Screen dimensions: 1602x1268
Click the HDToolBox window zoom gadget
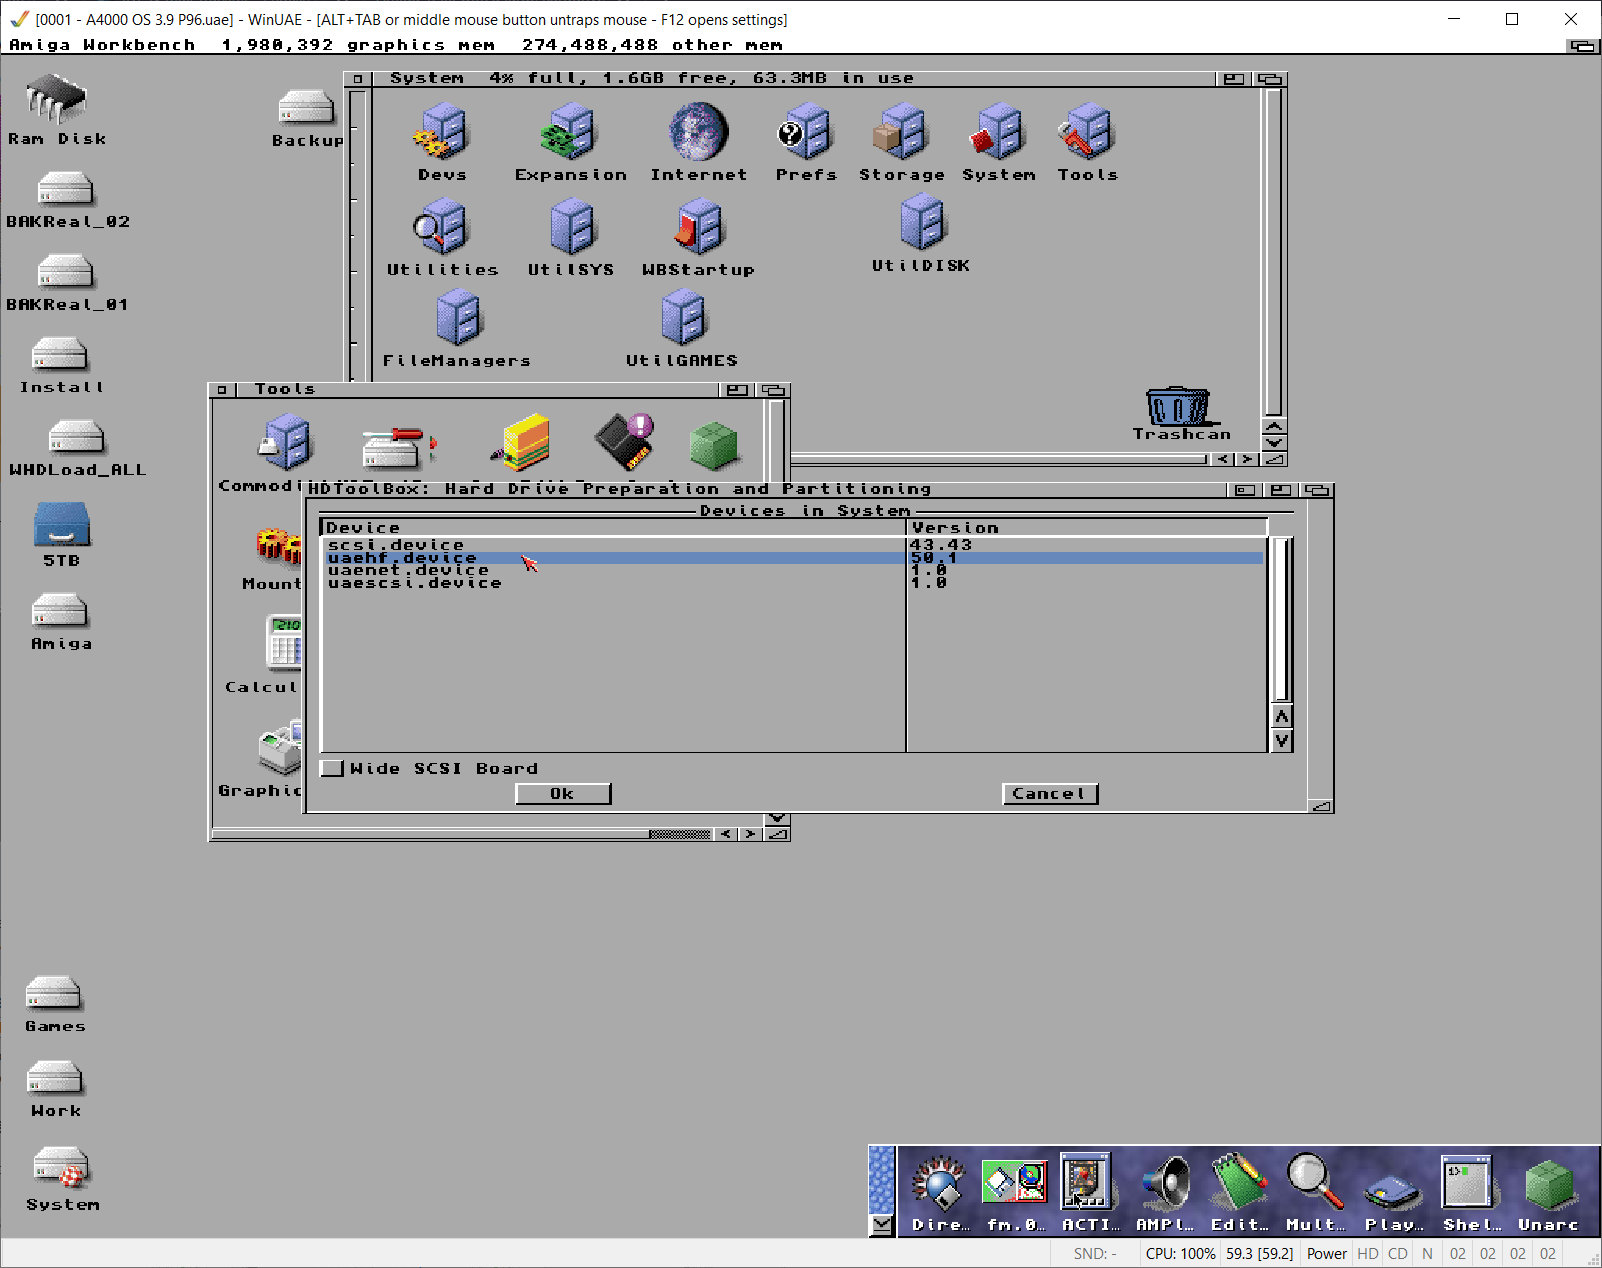1281,490
